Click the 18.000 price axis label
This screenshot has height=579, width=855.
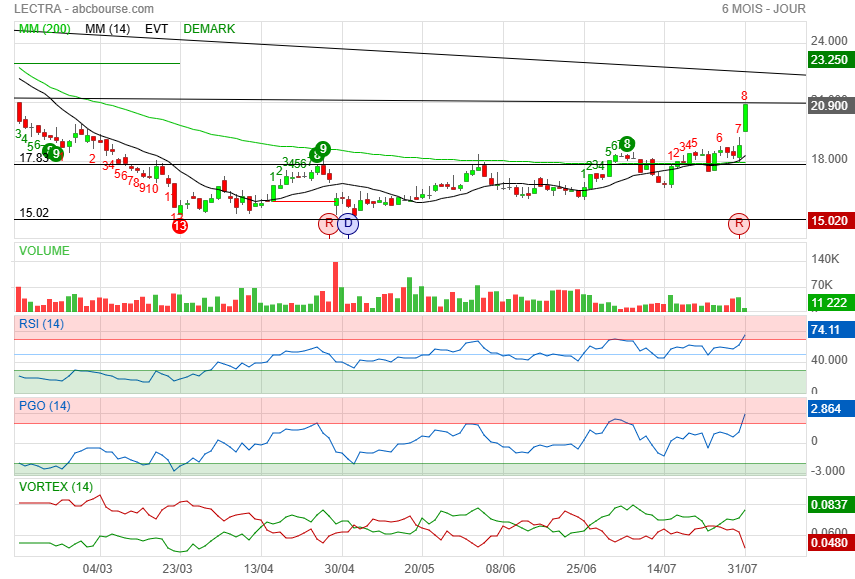(829, 159)
